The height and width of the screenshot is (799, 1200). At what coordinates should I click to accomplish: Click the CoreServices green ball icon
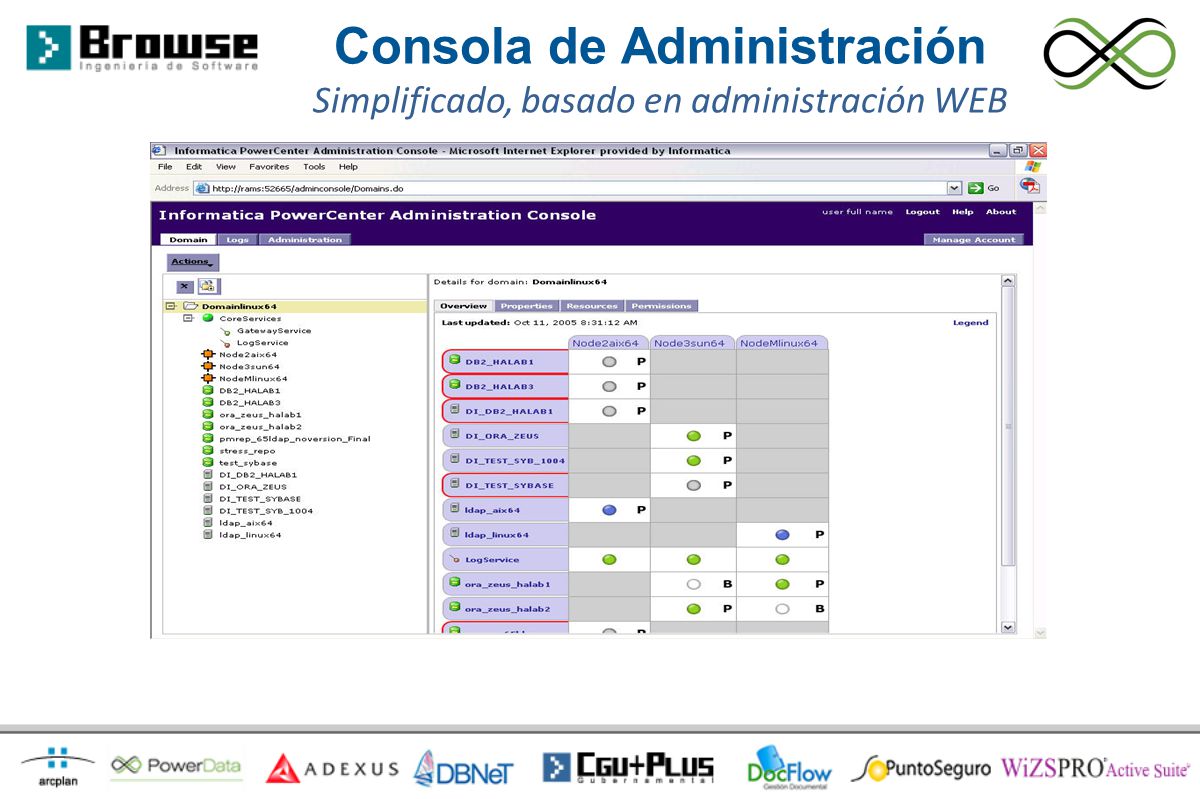coord(208,318)
